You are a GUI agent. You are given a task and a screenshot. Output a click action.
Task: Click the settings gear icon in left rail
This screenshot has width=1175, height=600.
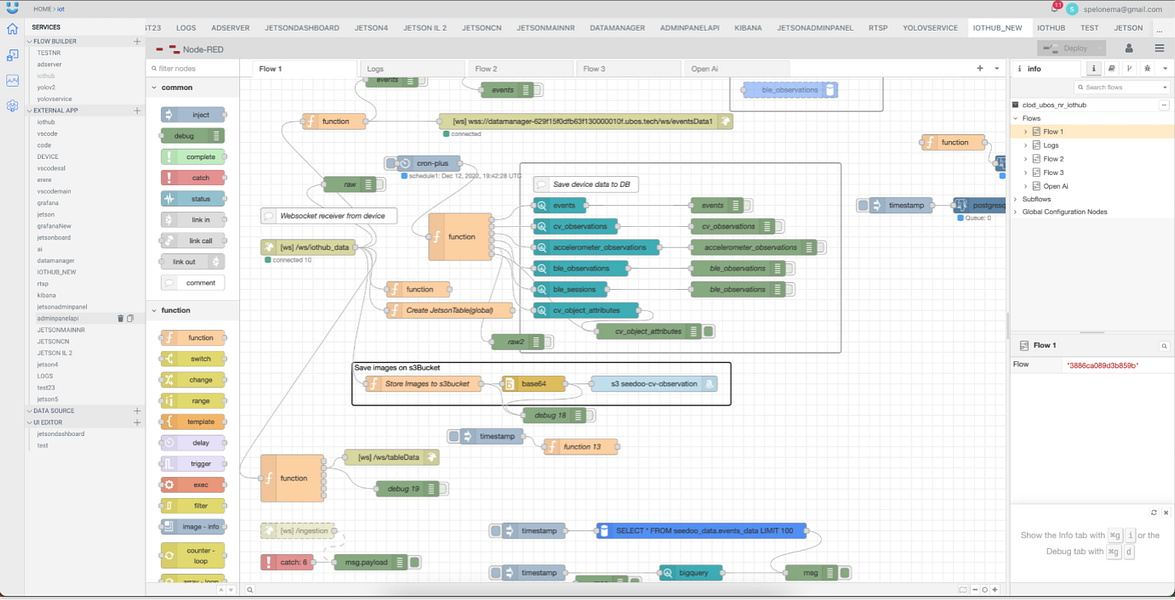click(x=12, y=106)
